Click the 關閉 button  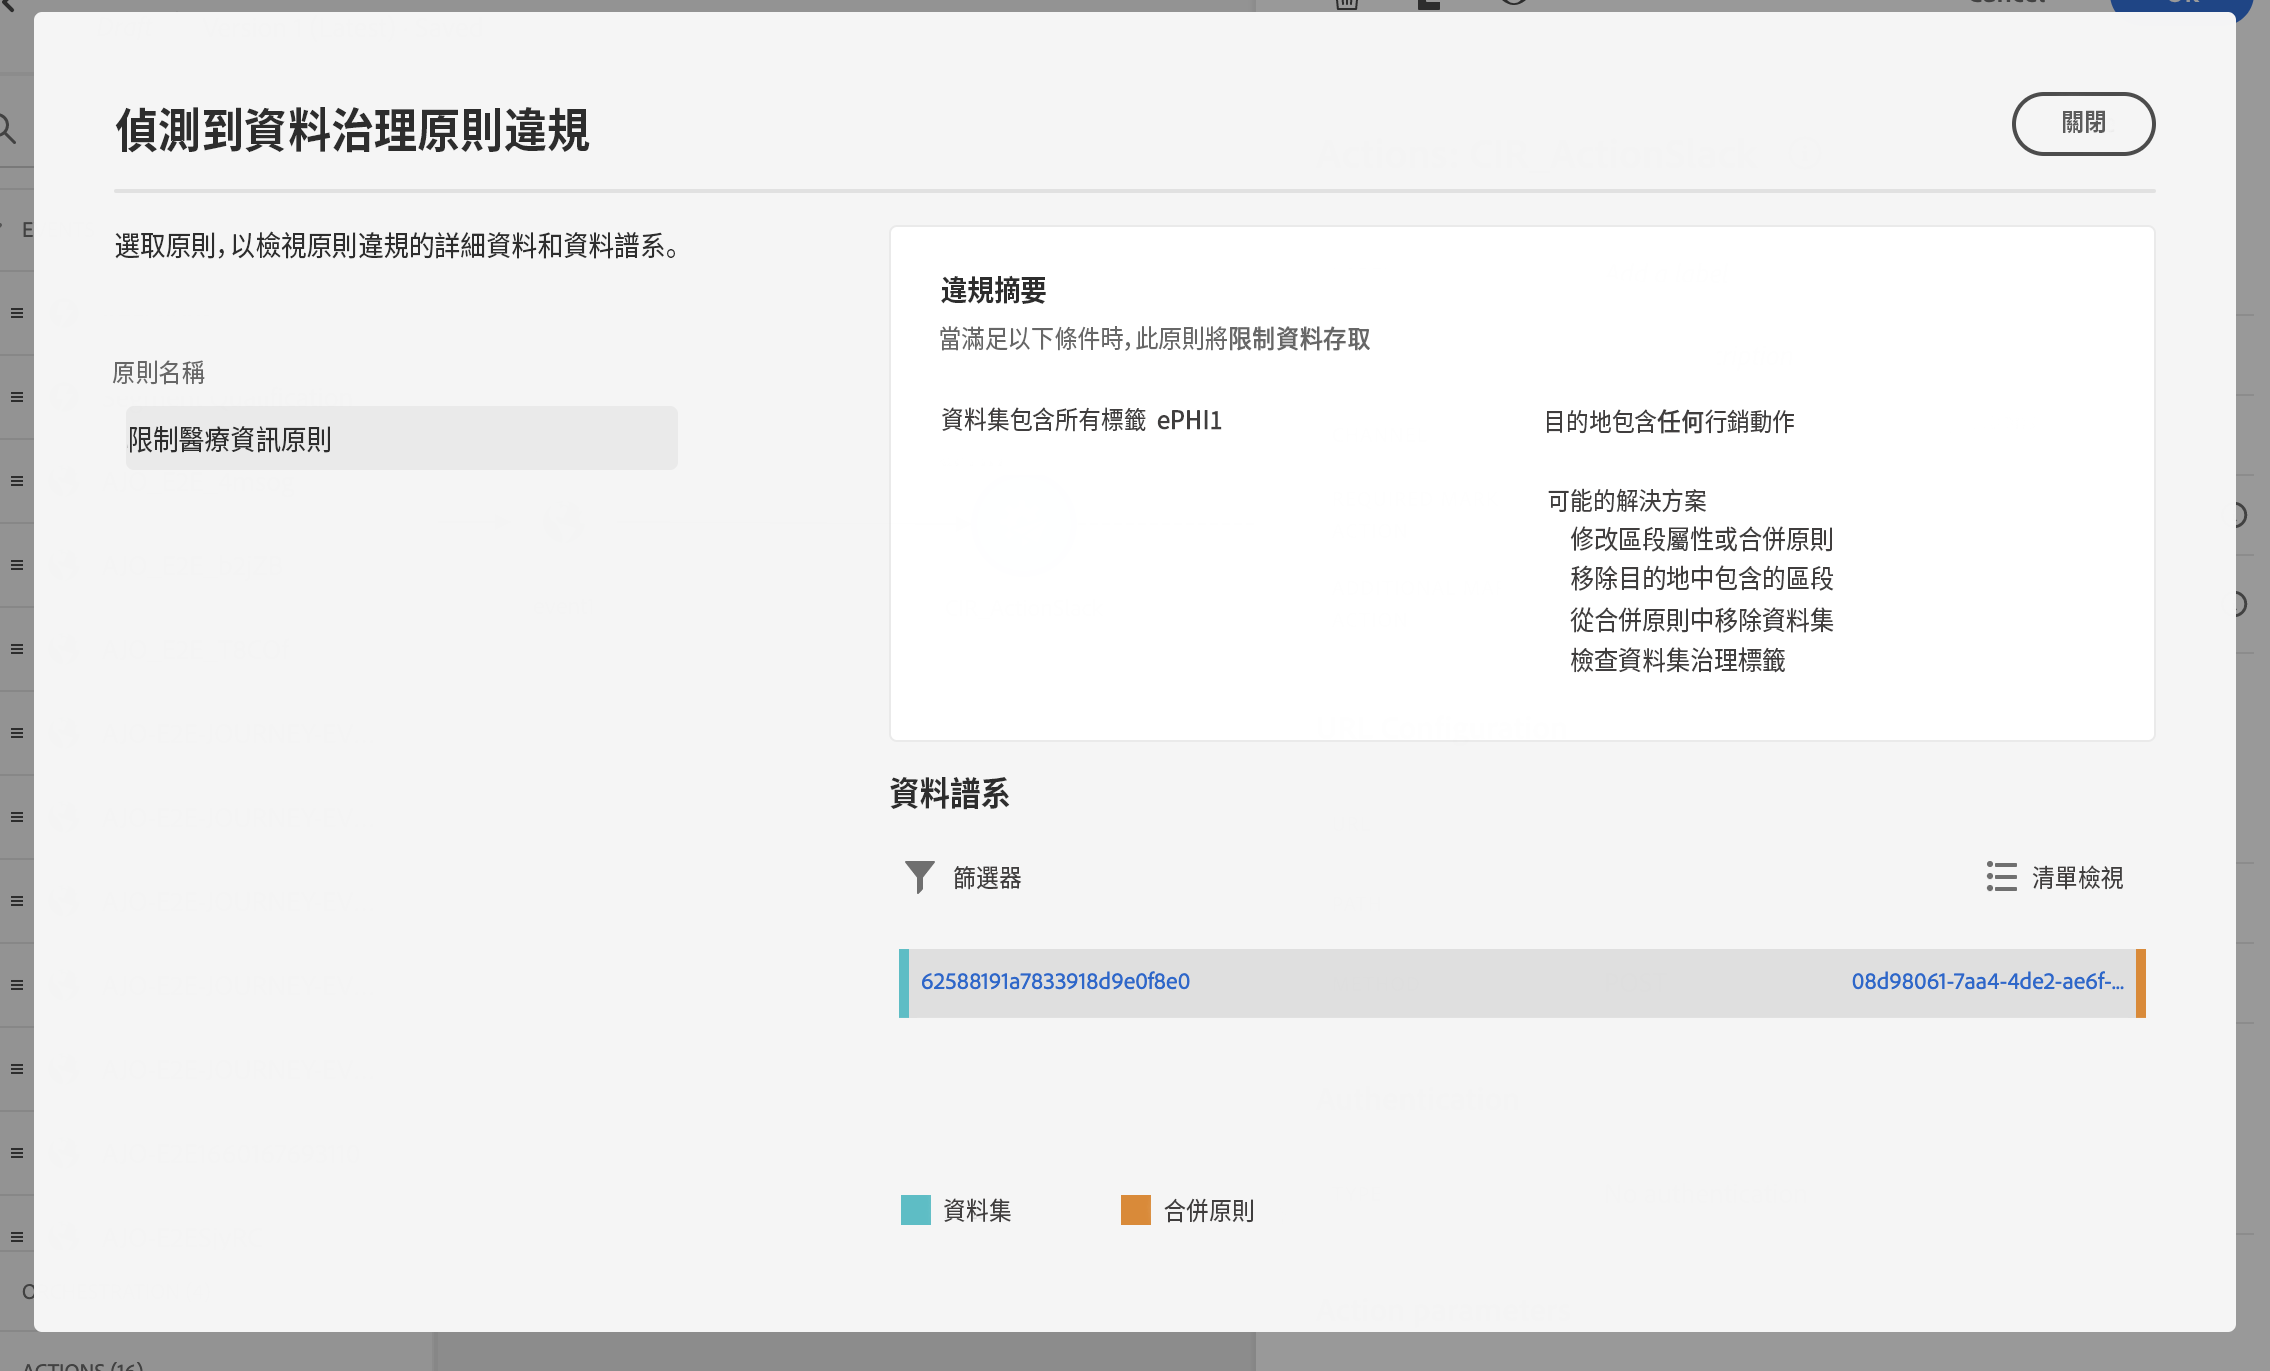coord(2082,124)
